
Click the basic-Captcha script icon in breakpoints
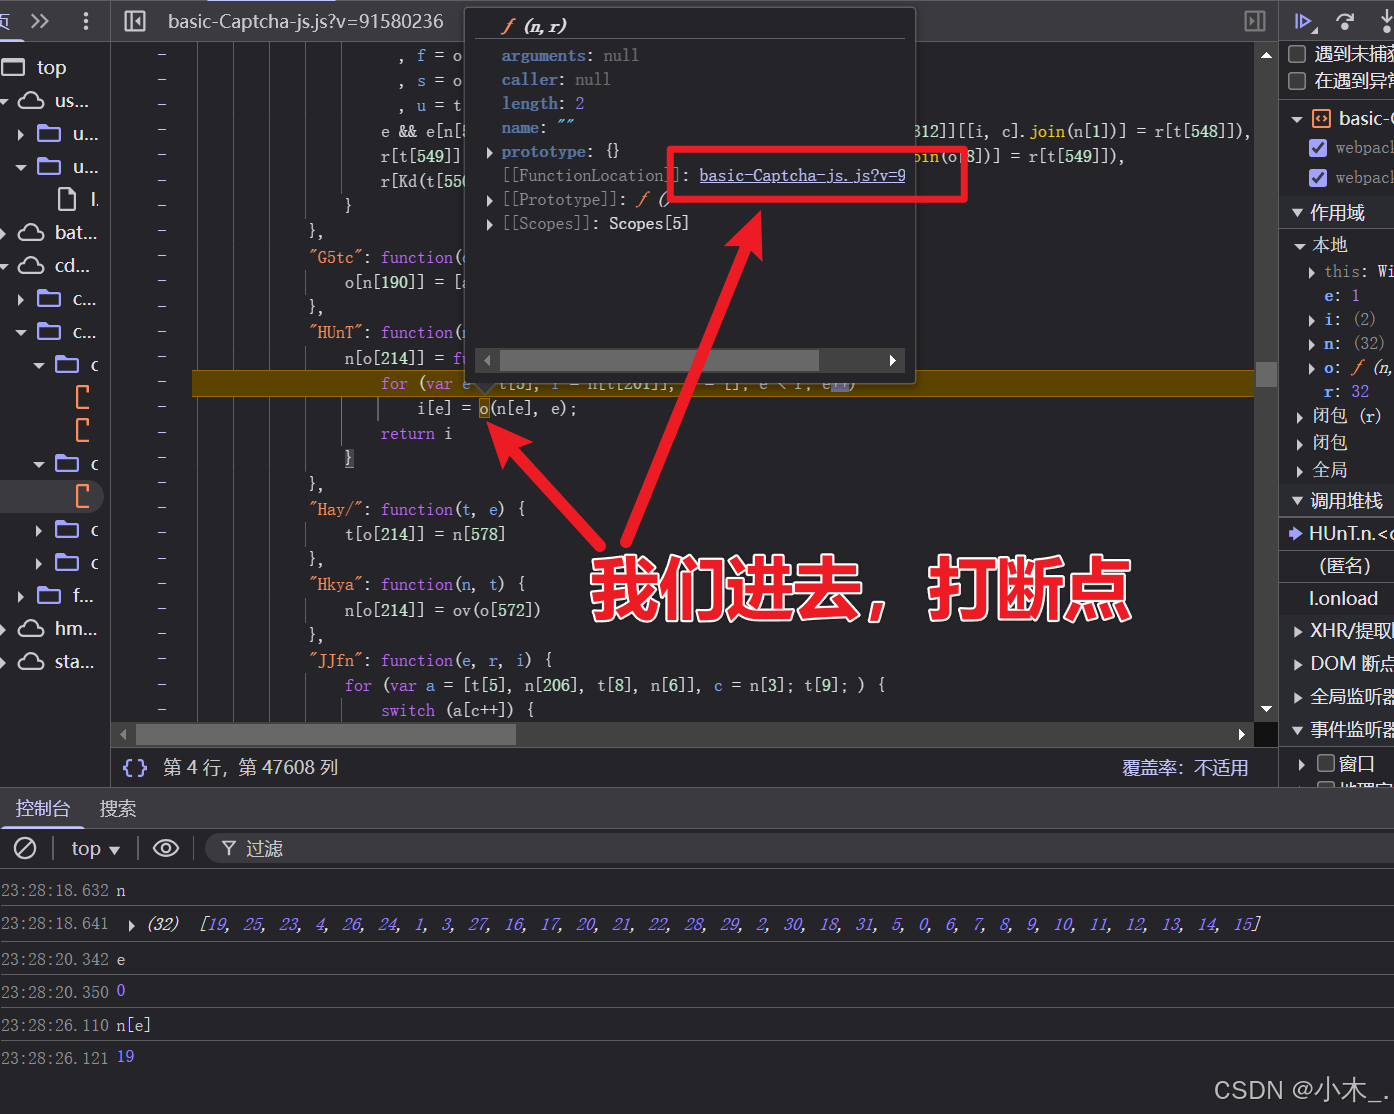point(1322,118)
